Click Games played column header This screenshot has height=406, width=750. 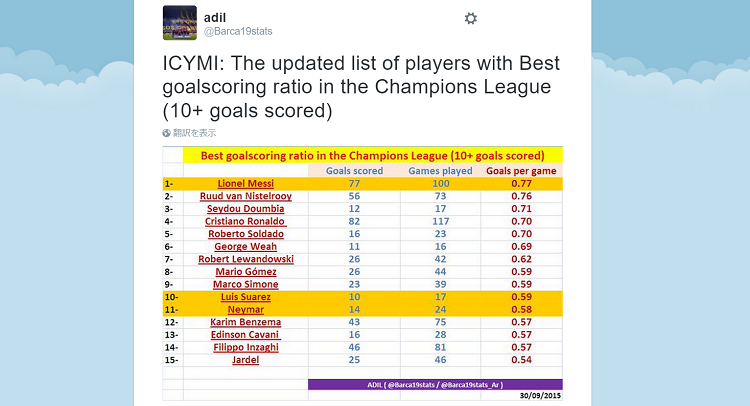pos(441,171)
